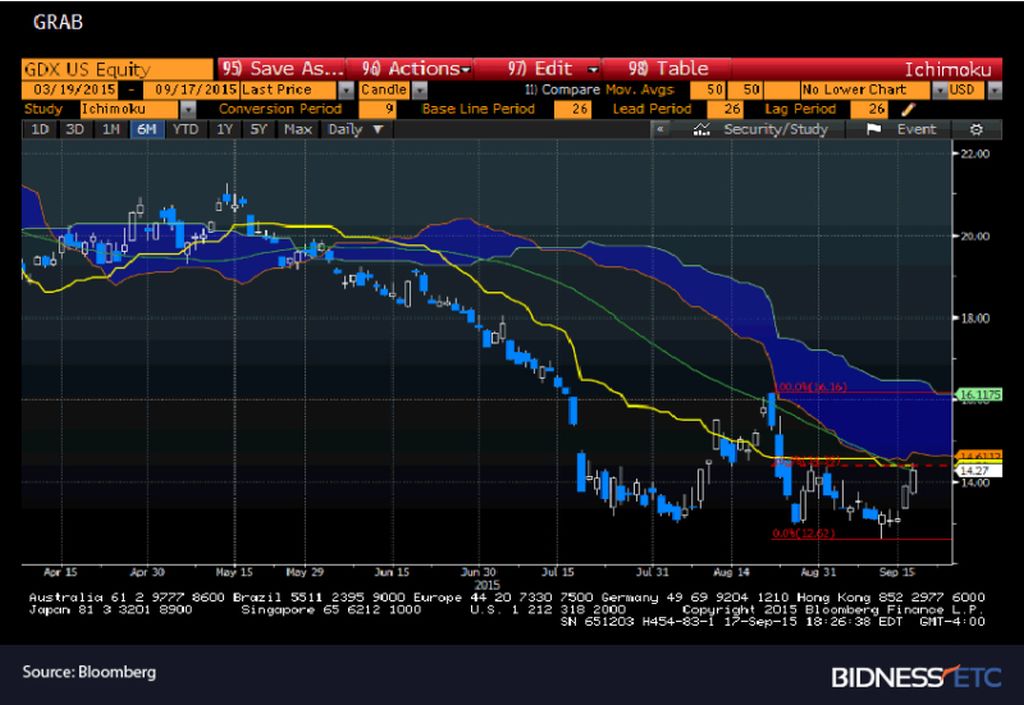Click the BIDNESS ETC logo

[x=925, y=676]
